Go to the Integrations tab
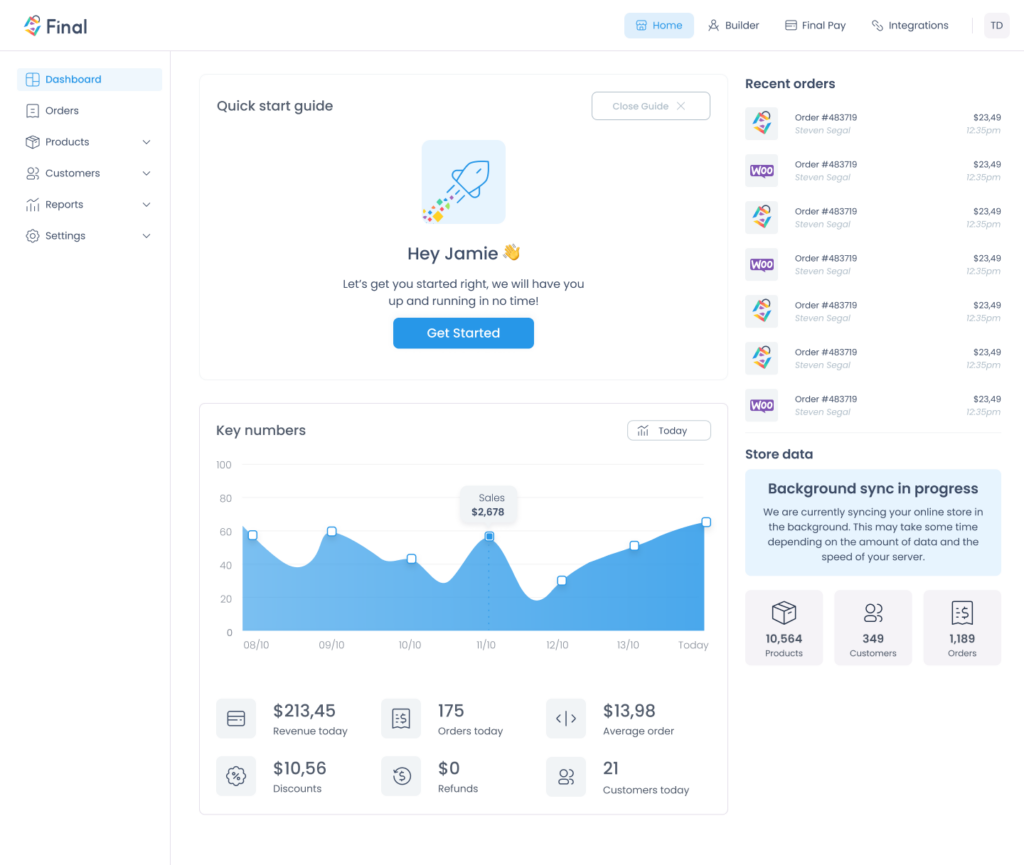 tap(910, 25)
